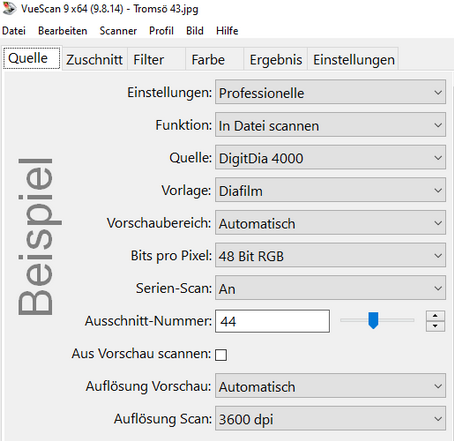Viewport: 454px width, 441px height.
Task: Click the Ausschnitt-Nummer input field
Action: click(272, 321)
